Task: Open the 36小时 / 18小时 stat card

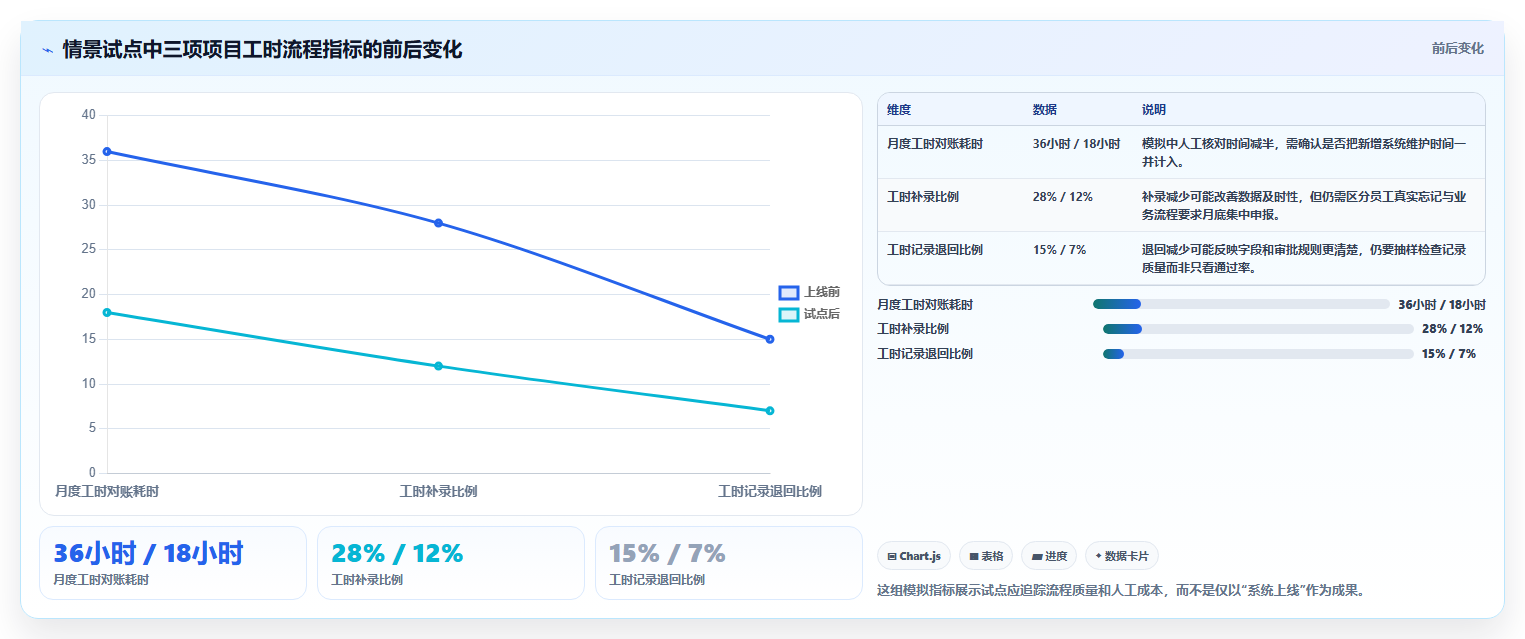Action: [173, 563]
